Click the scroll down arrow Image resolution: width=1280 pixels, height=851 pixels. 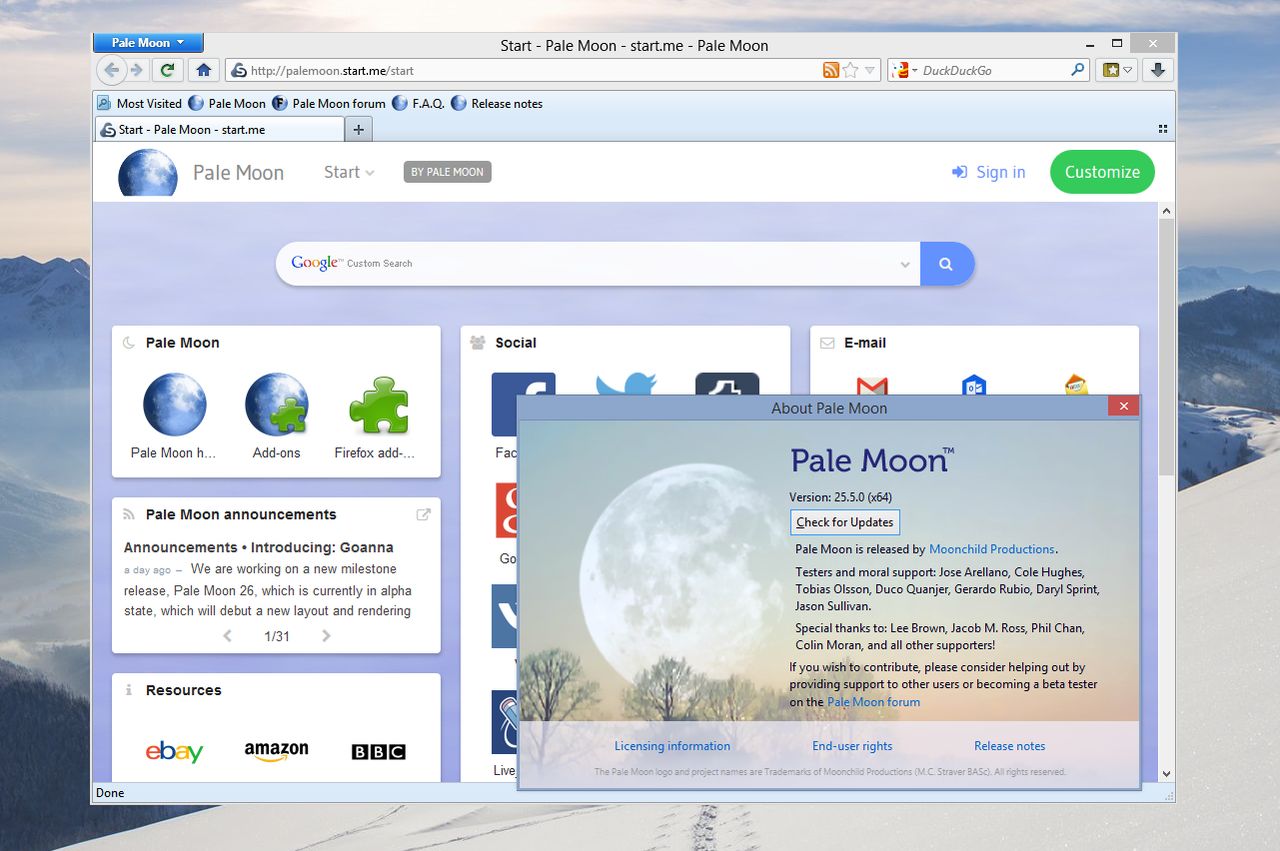[1166, 774]
